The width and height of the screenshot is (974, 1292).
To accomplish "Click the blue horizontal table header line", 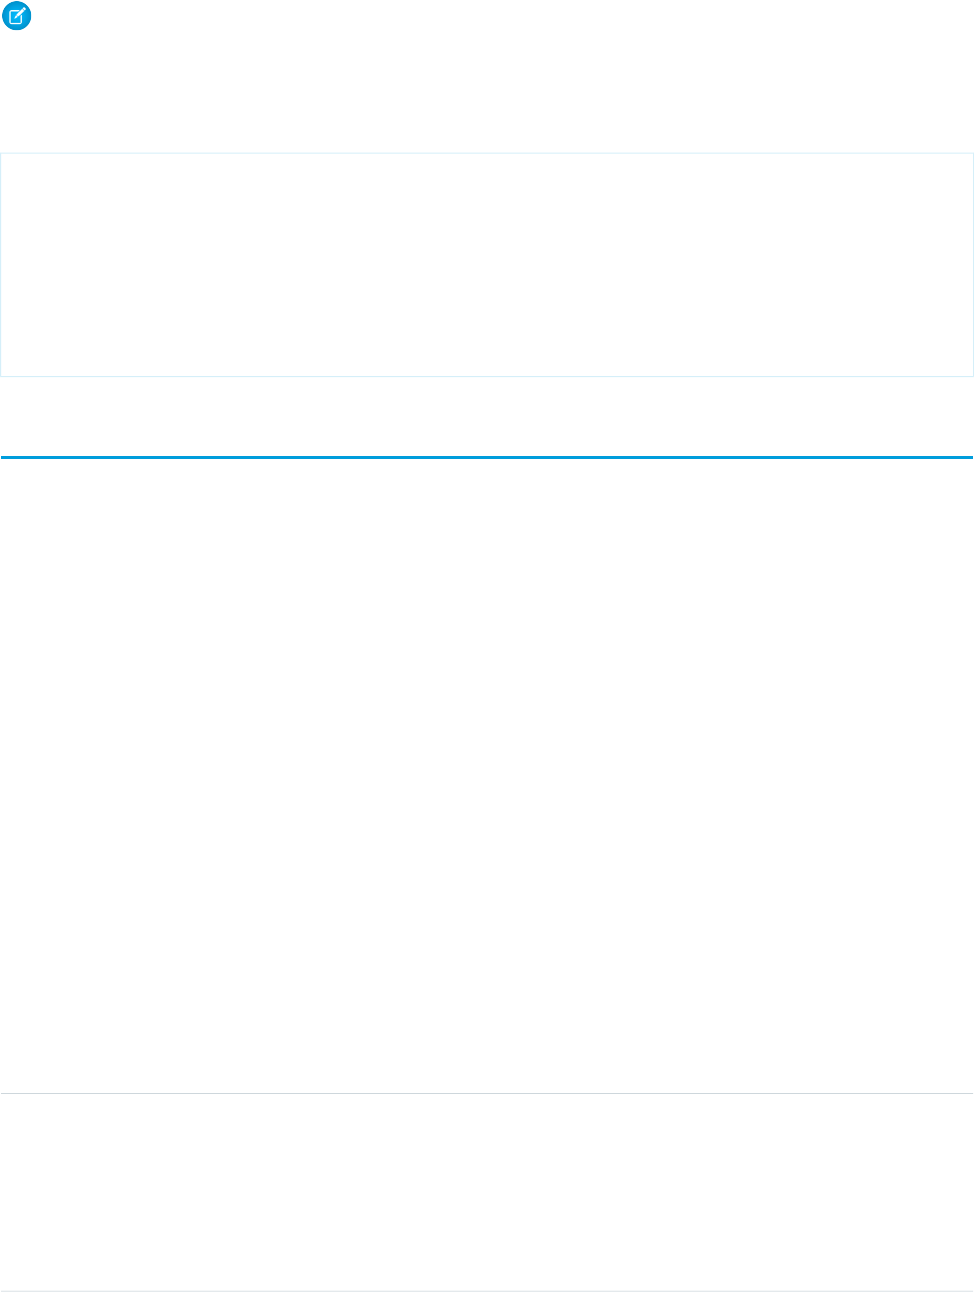I will point(487,458).
